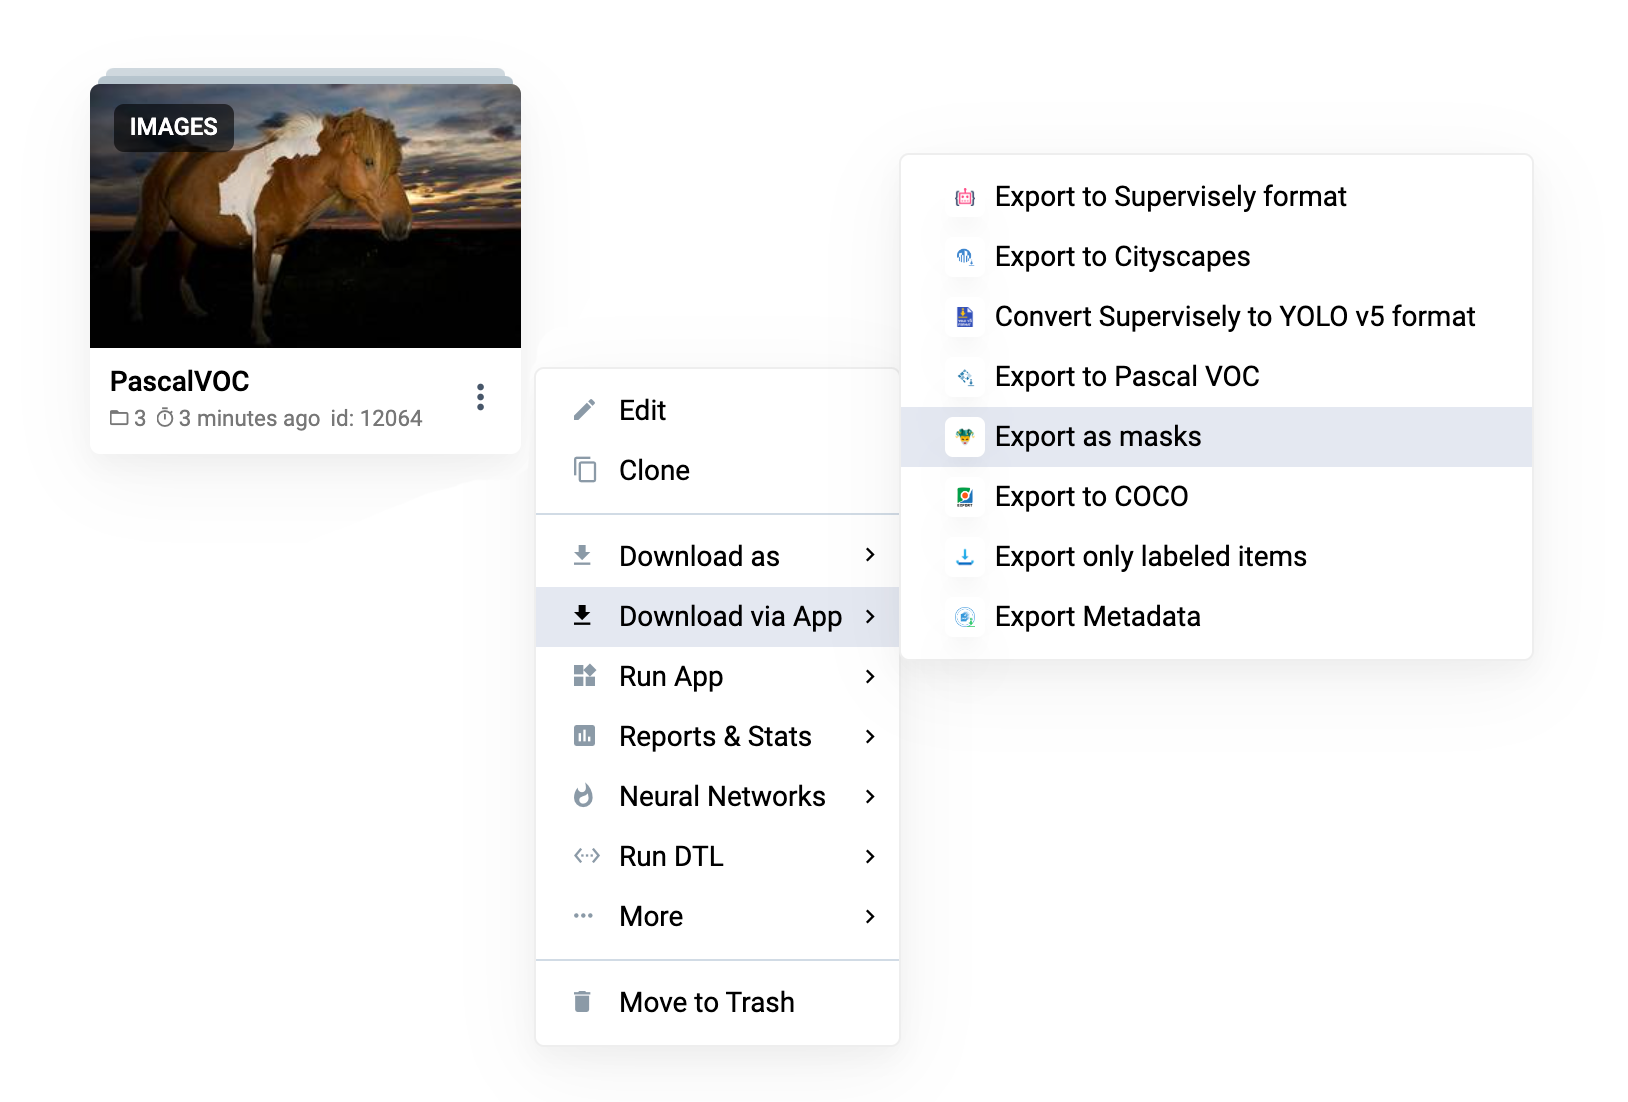Select the Export to Cityscapes icon

pos(963,256)
